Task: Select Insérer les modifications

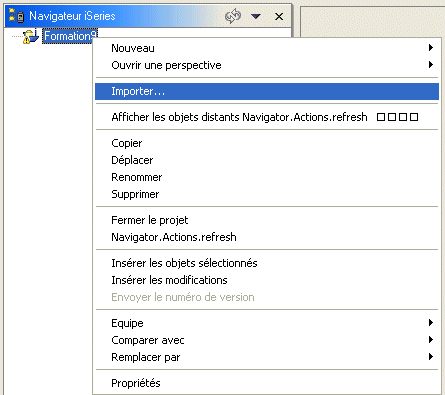Action: (267, 280)
